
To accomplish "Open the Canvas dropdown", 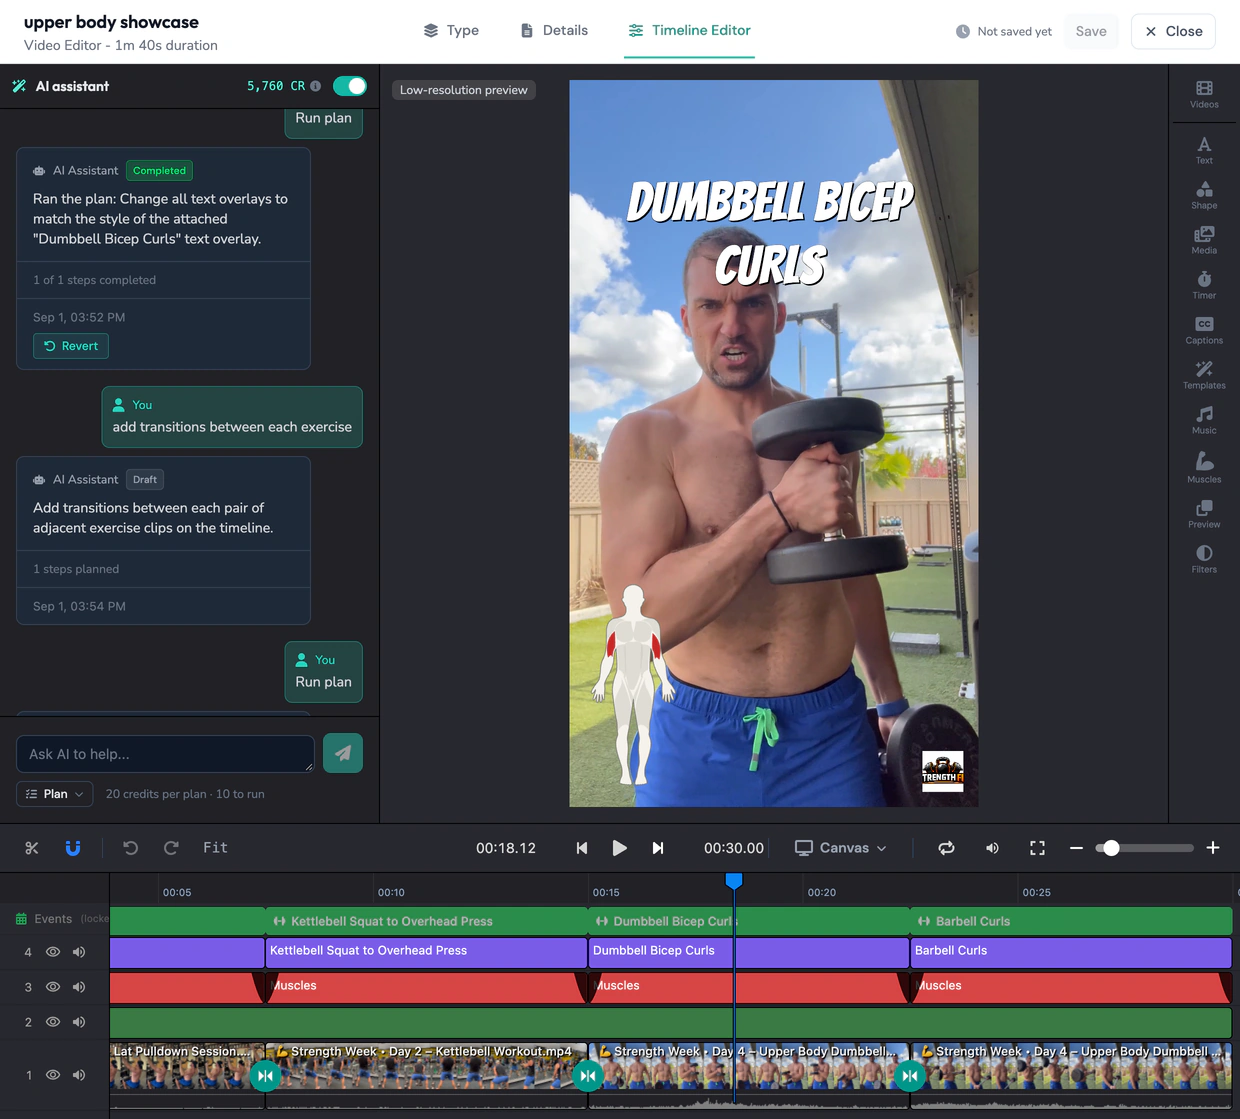I will pos(841,848).
